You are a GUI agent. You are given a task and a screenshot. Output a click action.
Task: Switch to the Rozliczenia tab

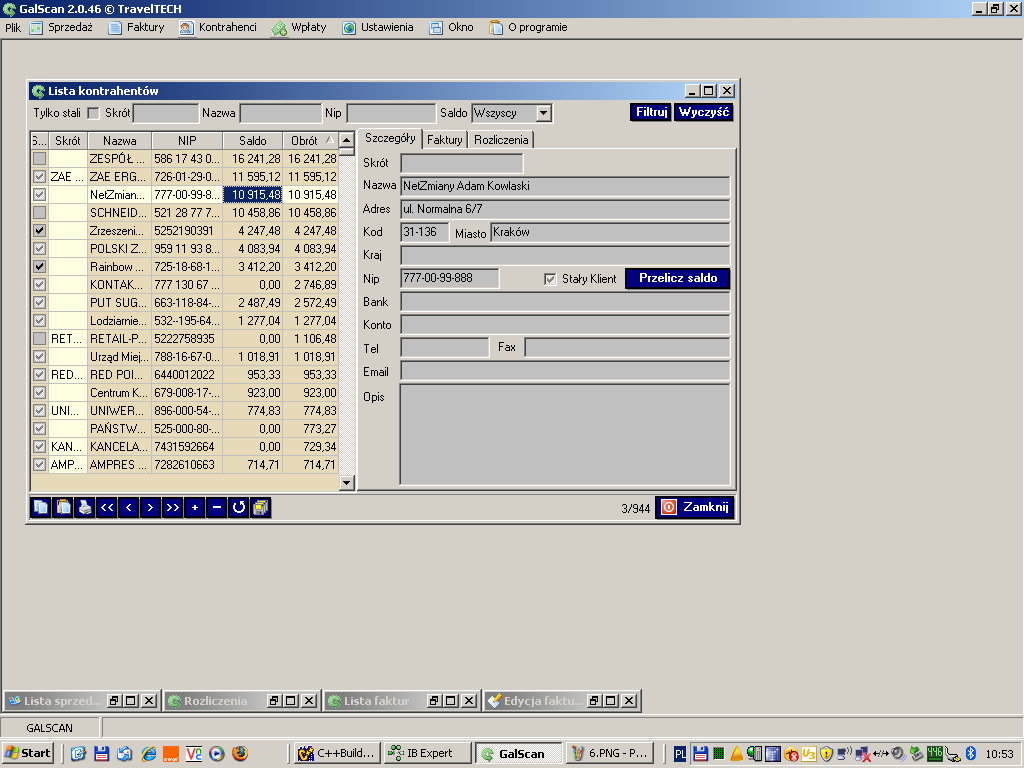[x=501, y=140]
